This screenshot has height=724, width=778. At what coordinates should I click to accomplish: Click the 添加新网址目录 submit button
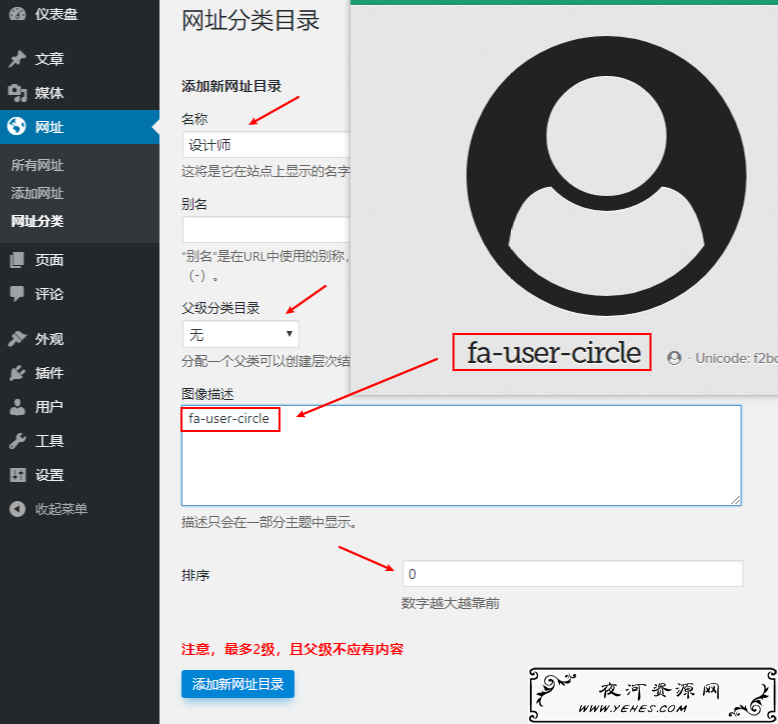click(x=238, y=684)
